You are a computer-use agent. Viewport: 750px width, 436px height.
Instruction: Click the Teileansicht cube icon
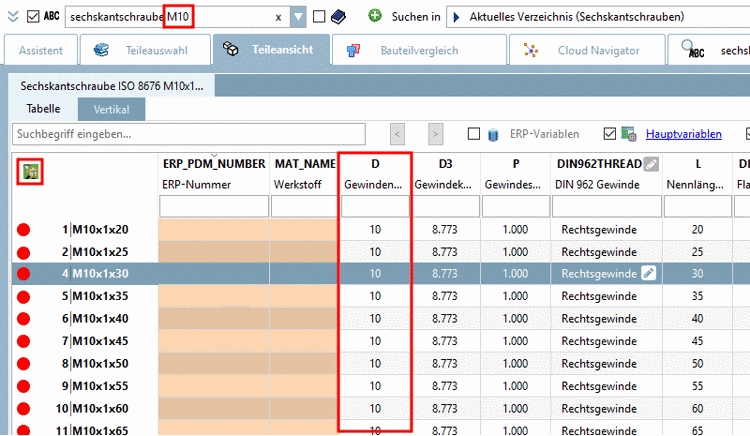pyautogui.click(x=231, y=49)
